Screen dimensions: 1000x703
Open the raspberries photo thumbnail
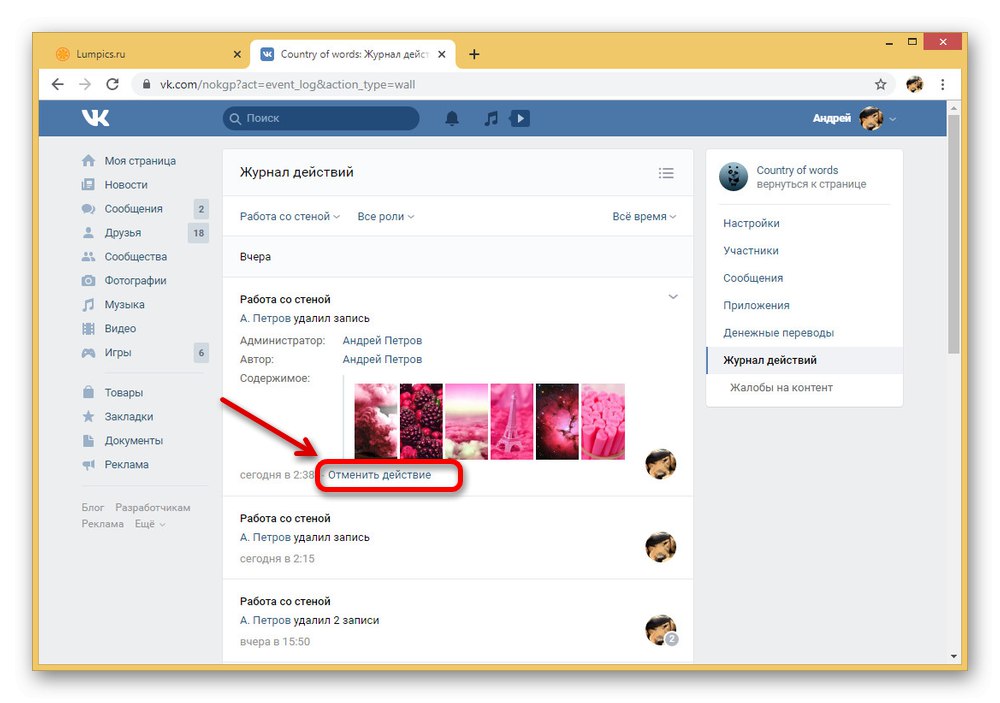click(421, 421)
